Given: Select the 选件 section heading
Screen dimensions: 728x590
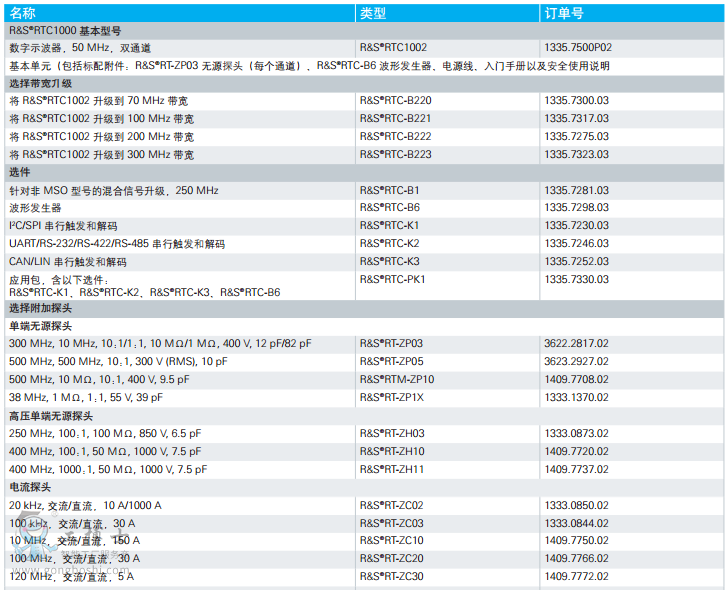Looking at the screenshot, I should 20,172.
